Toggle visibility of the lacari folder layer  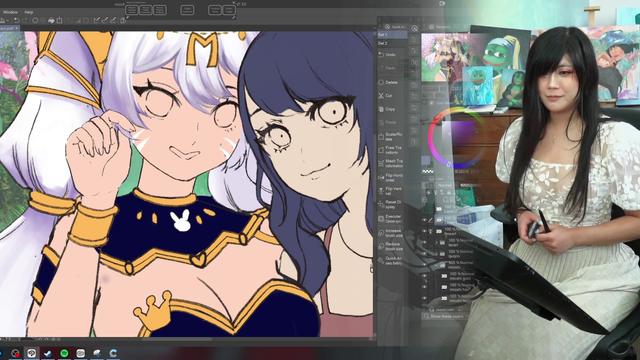pos(424,242)
